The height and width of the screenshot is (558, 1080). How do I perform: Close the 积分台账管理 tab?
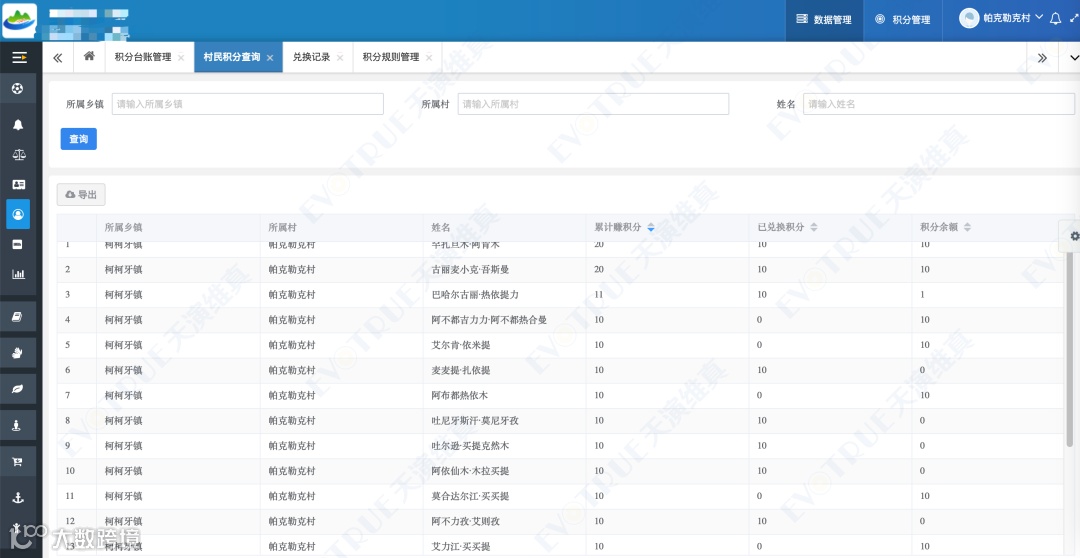(181, 58)
